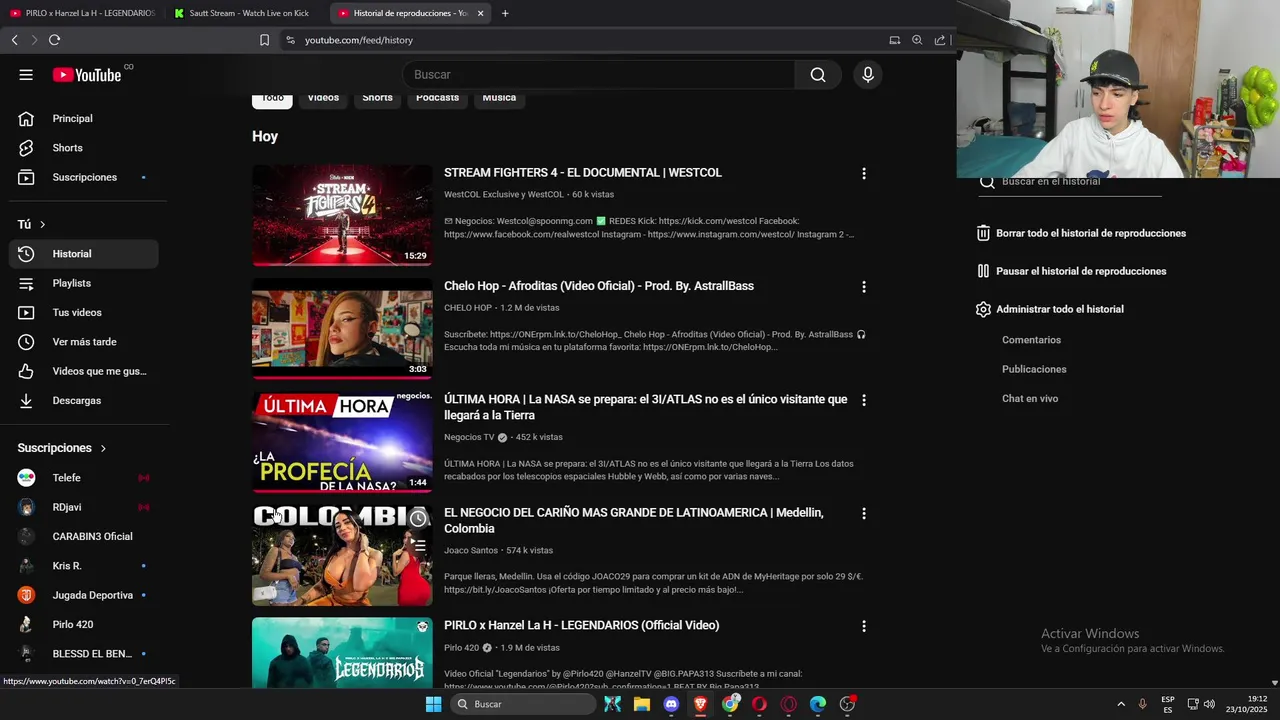The width and height of the screenshot is (1280, 720).
Task: Click the YouTube logo
Action: (x=87, y=75)
